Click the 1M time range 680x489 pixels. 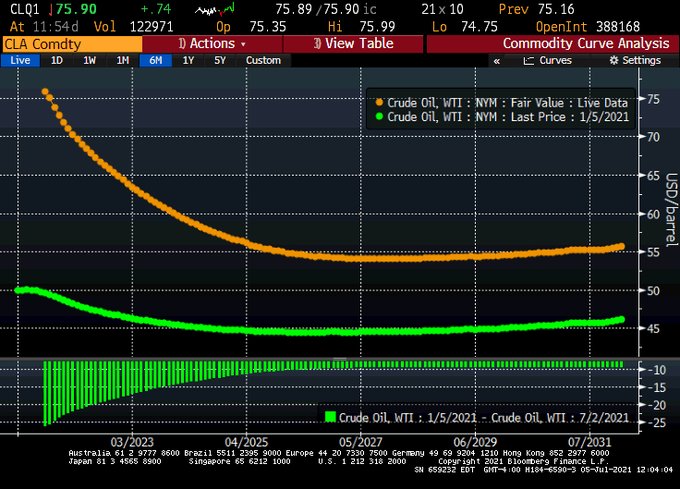(122, 61)
